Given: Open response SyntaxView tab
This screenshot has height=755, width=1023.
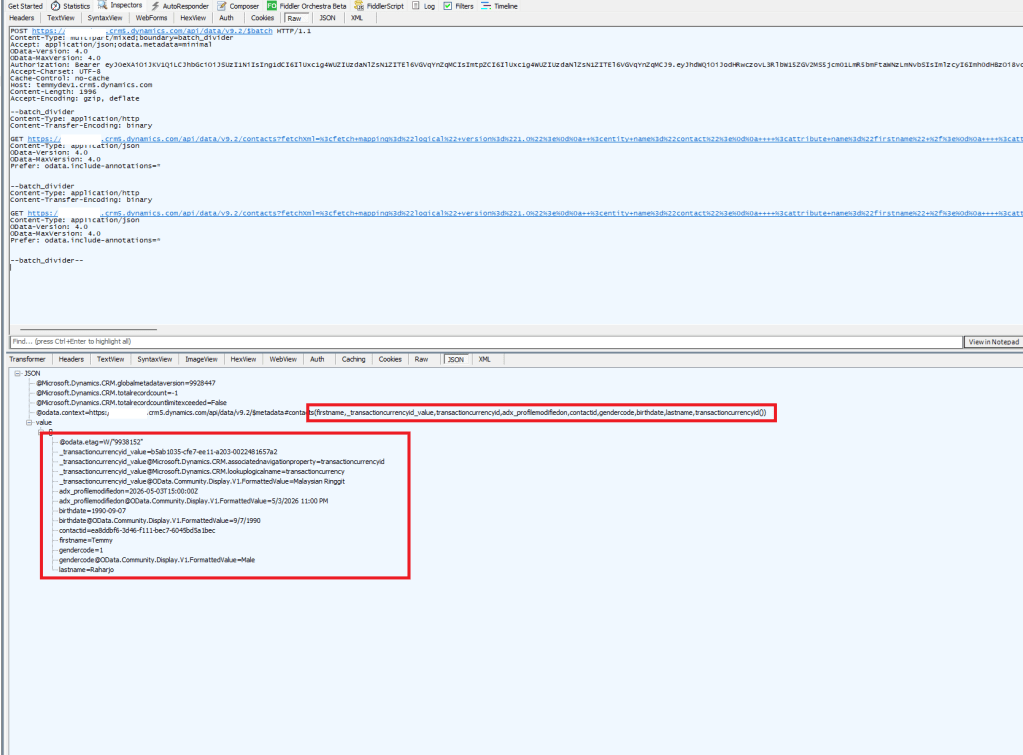Looking at the screenshot, I should pos(155,359).
